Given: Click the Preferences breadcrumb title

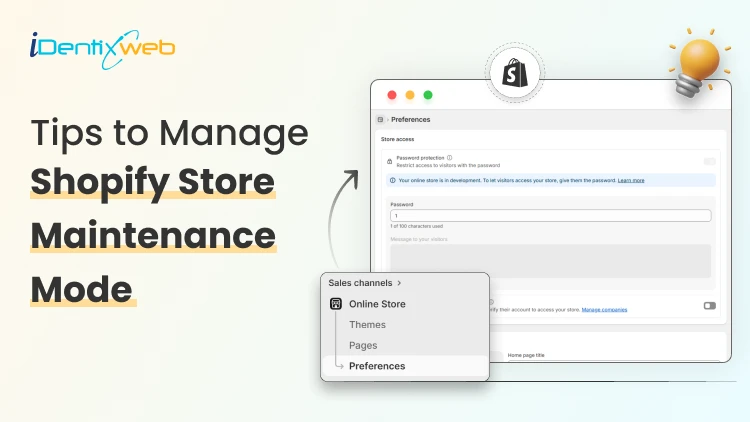Looking at the screenshot, I should pyautogui.click(x=410, y=120).
